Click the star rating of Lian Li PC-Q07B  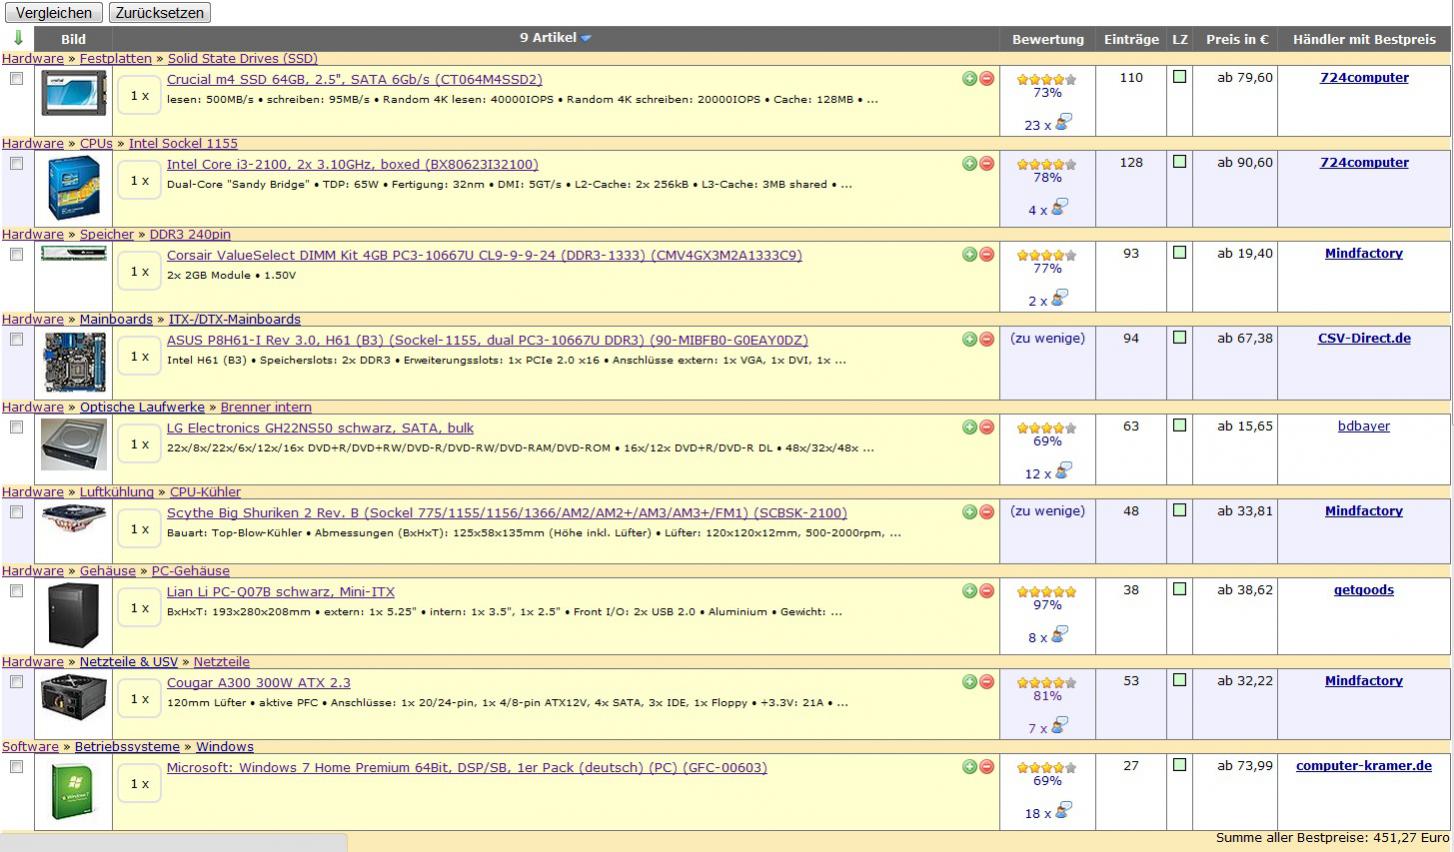coord(1047,592)
